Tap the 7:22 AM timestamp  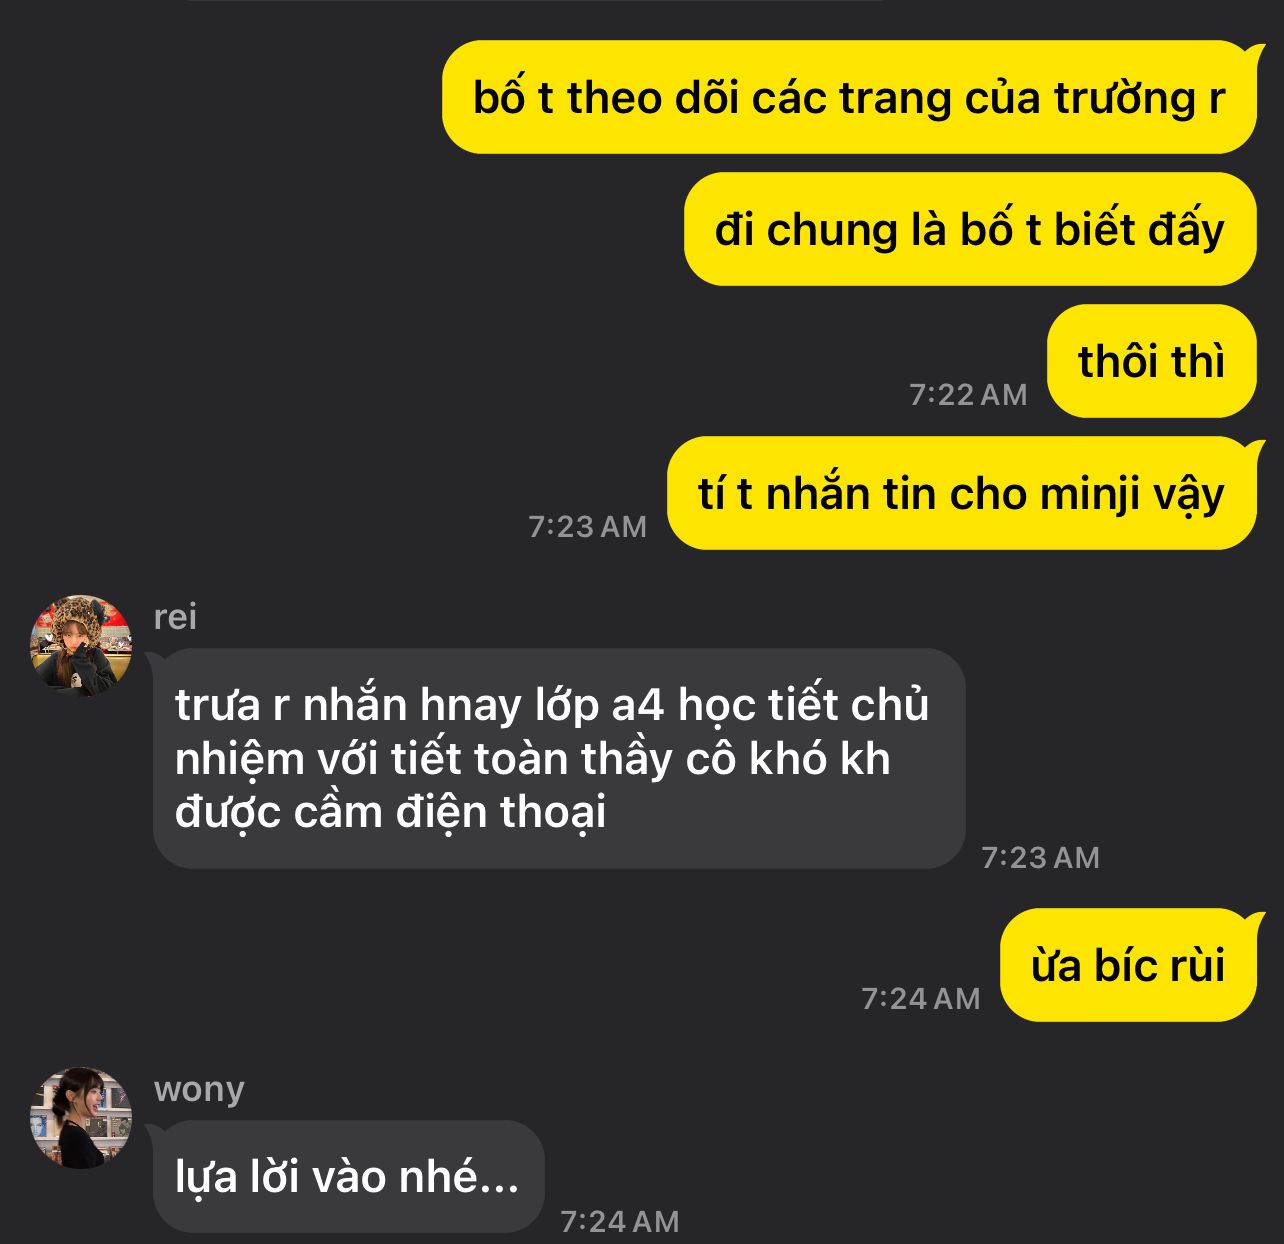[x=968, y=394]
